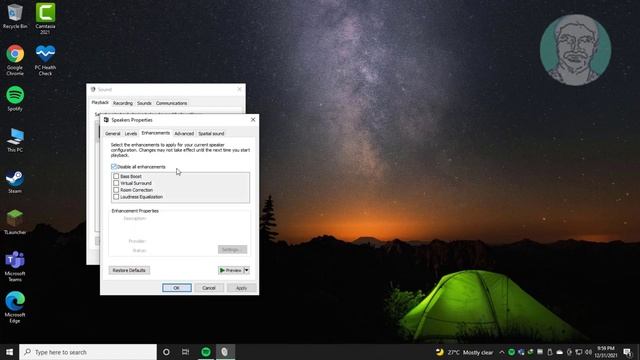Select the Enhancements tab
This screenshot has height=360, width=640.
(156, 133)
